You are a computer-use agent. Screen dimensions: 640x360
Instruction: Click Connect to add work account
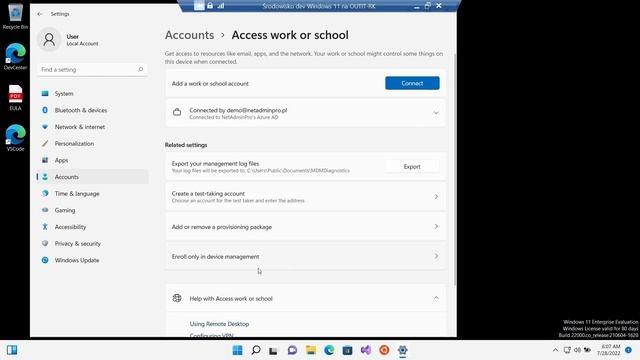pyautogui.click(x=412, y=83)
